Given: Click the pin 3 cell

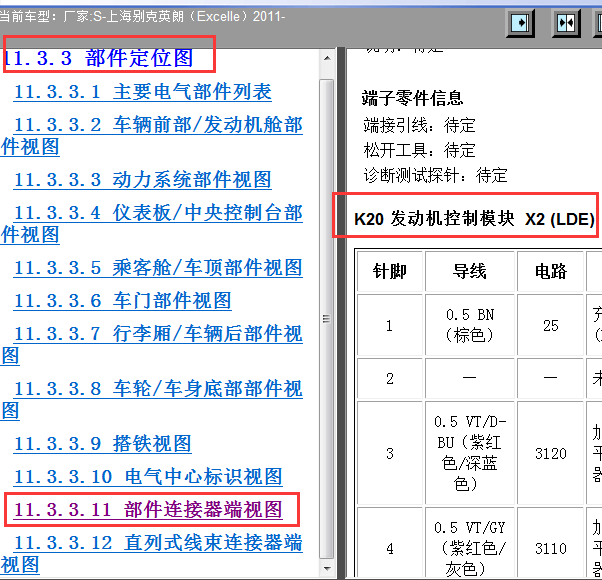Looking at the screenshot, I should (390, 453).
